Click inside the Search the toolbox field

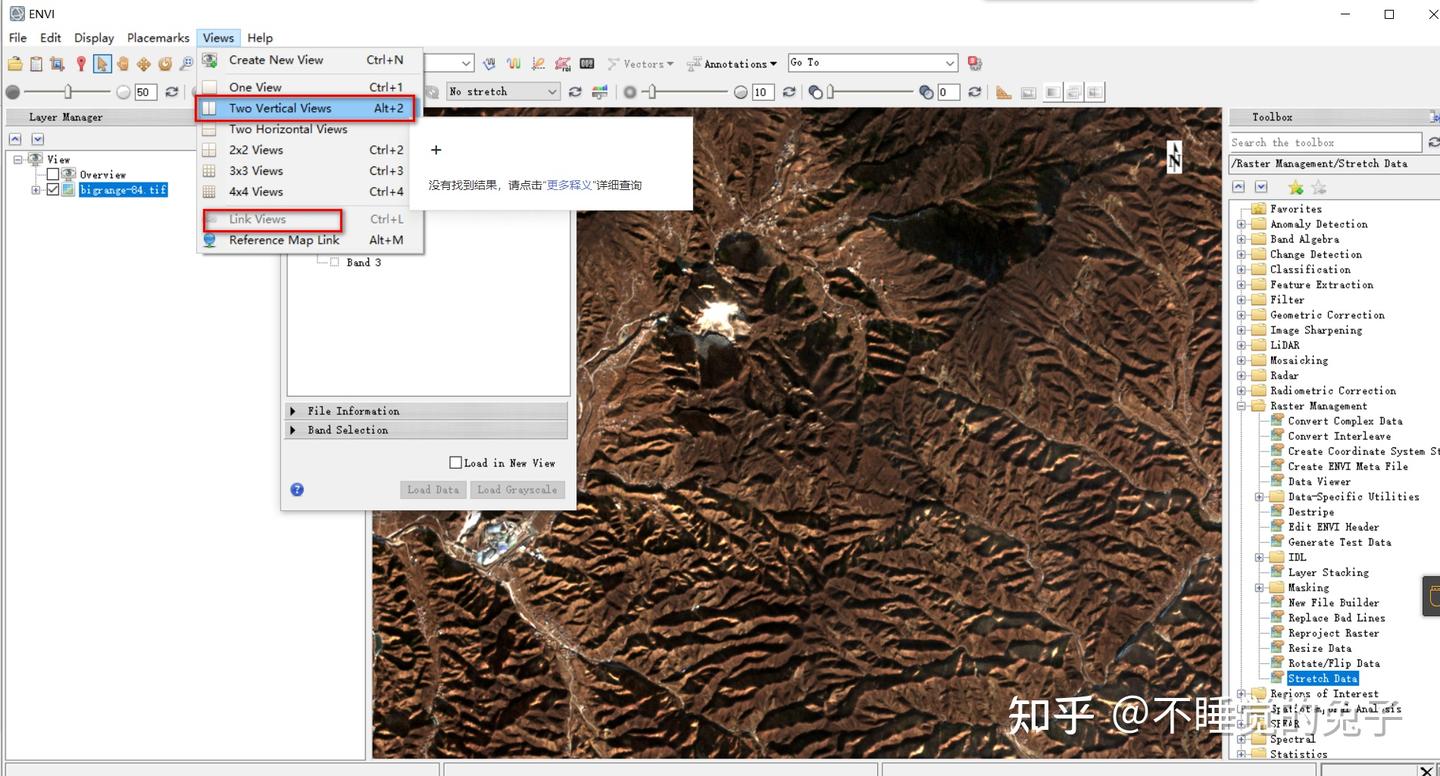pyautogui.click(x=1325, y=142)
